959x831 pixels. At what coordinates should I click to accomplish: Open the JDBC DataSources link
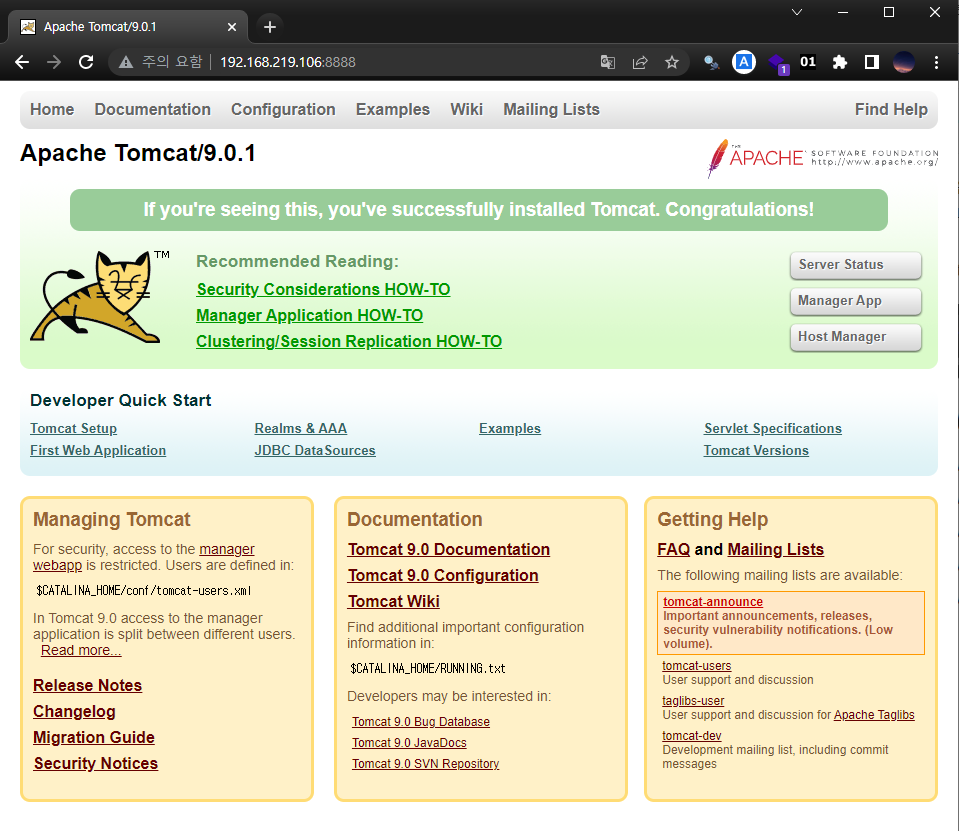click(315, 451)
